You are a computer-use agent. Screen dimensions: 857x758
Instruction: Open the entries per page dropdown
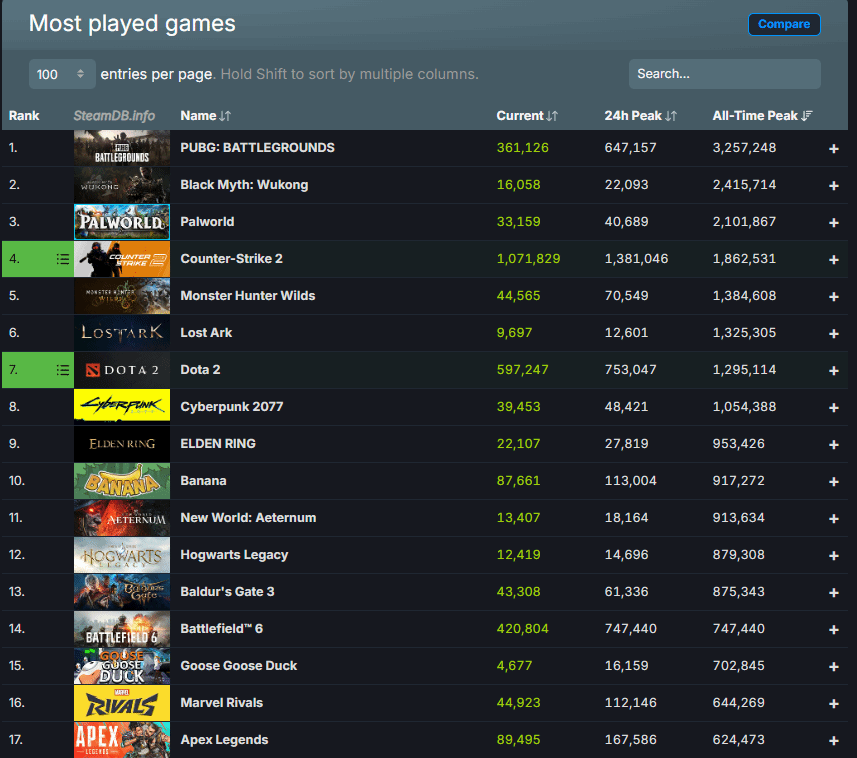point(63,74)
